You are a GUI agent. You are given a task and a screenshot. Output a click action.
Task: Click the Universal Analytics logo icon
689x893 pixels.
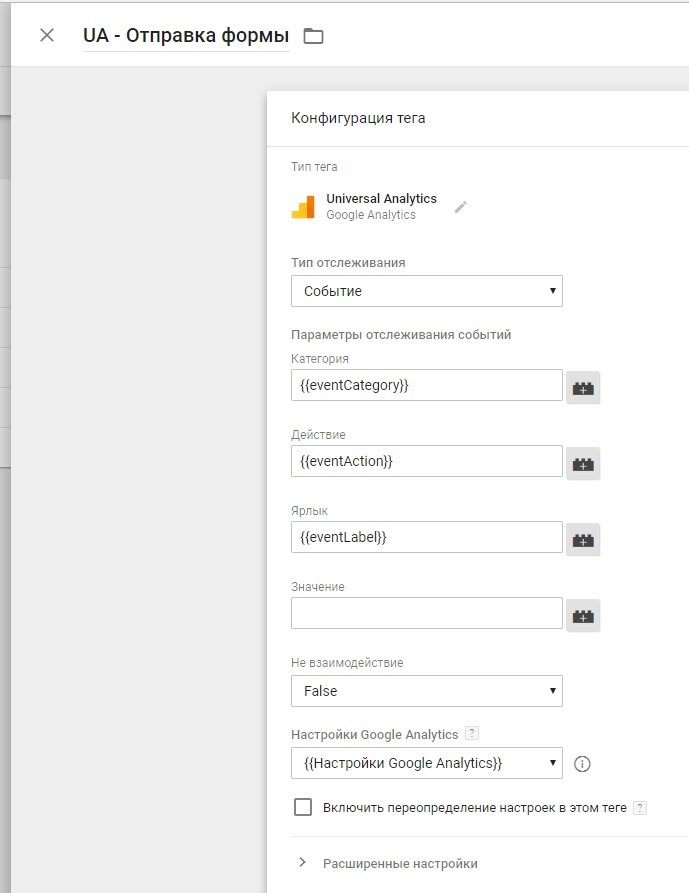click(x=303, y=207)
